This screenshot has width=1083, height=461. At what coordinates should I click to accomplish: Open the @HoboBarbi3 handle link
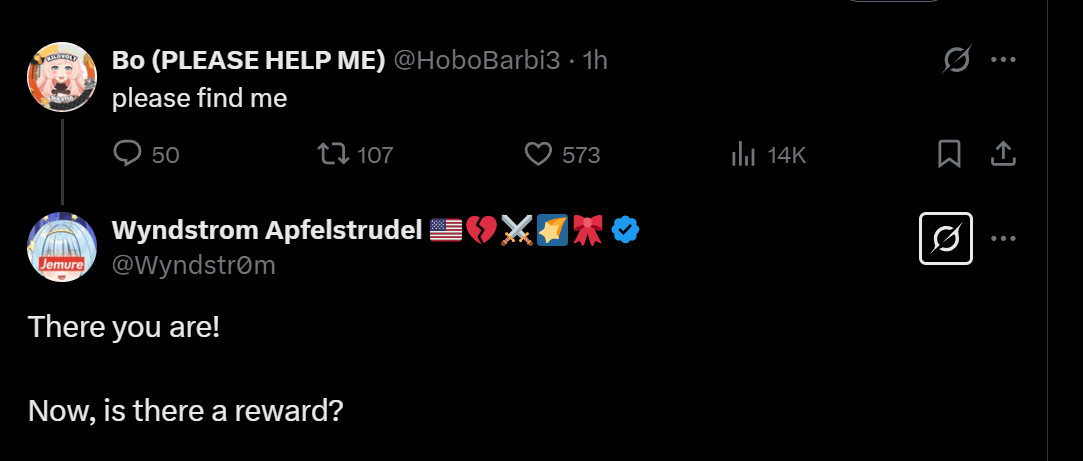476,60
